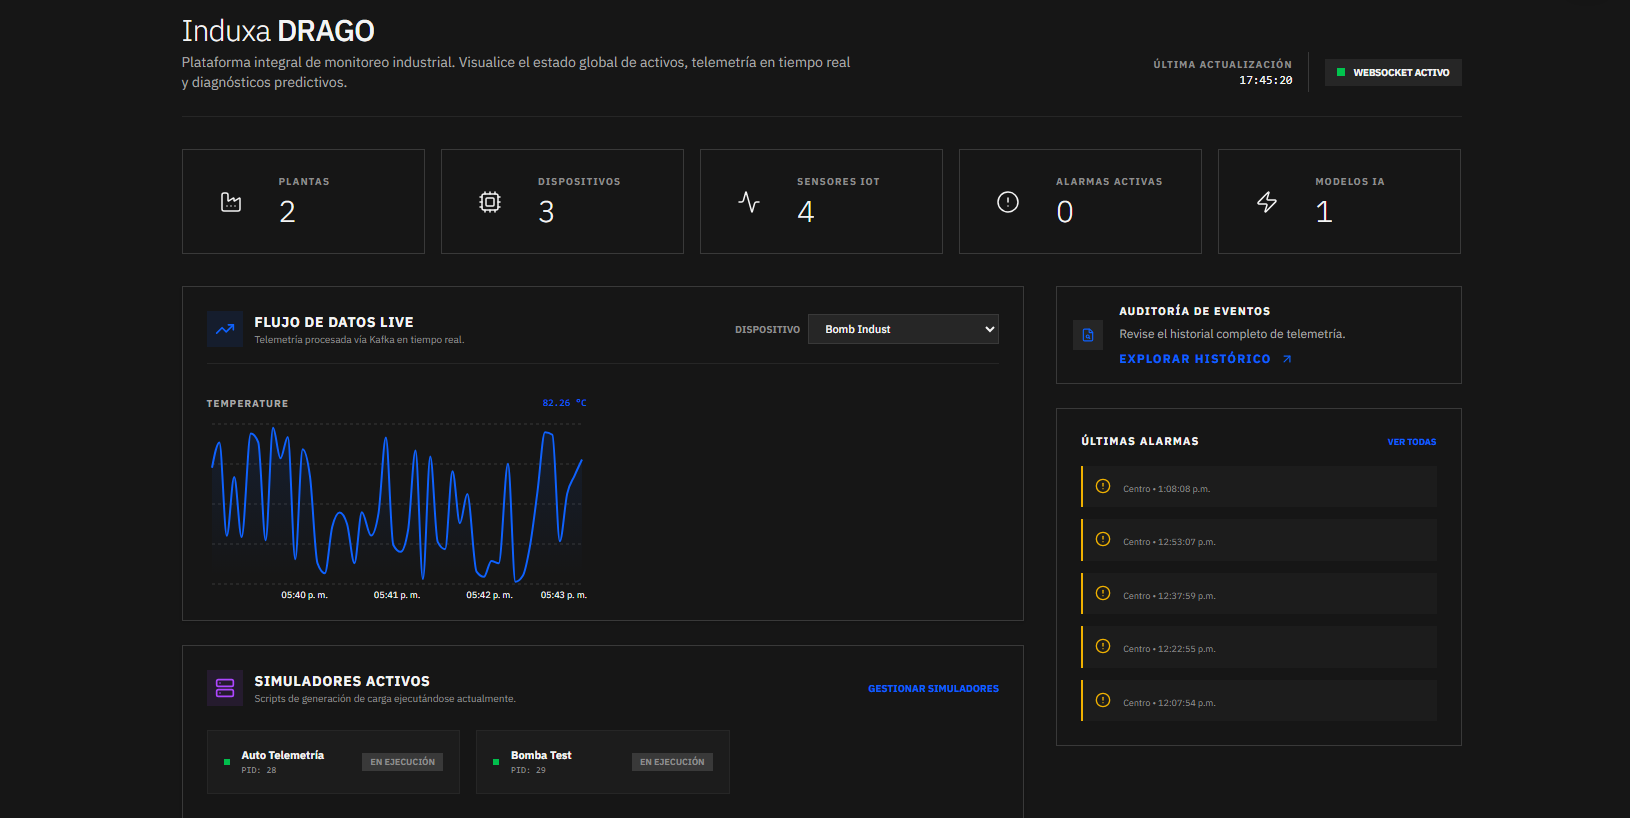Click the Auto Telemetría simulator card
The height and width of the screenshot is (818, 1630).
(333, 762)
